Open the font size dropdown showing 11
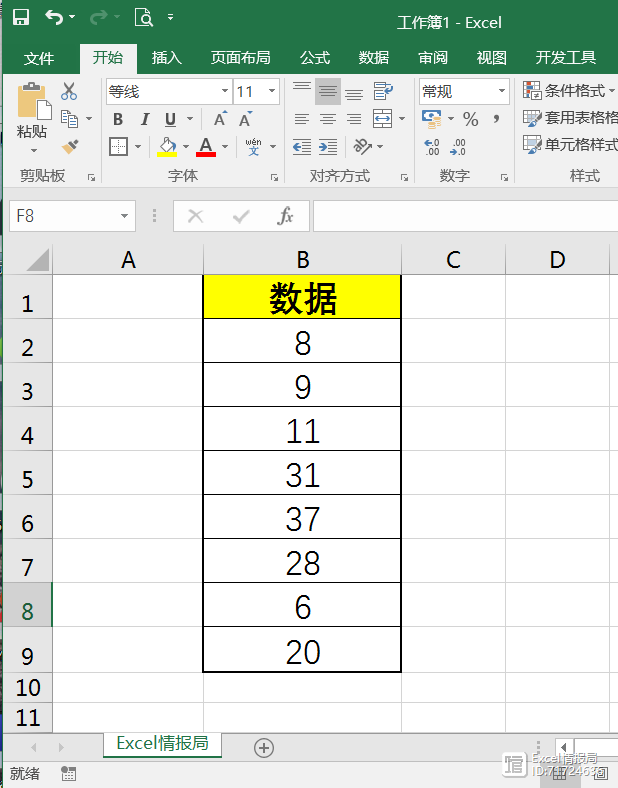The height and width of the screenshot is (788, 618). (x=272, y=91)
